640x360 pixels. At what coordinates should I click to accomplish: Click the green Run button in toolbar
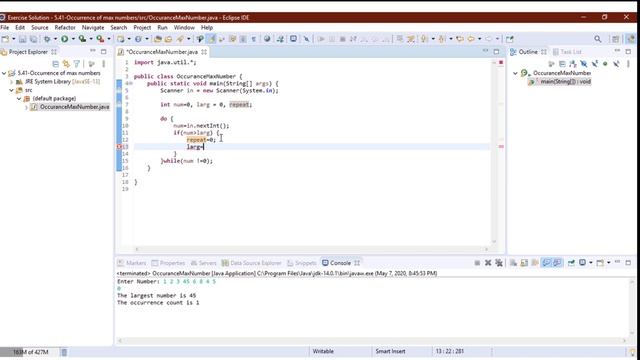point(64,39)
